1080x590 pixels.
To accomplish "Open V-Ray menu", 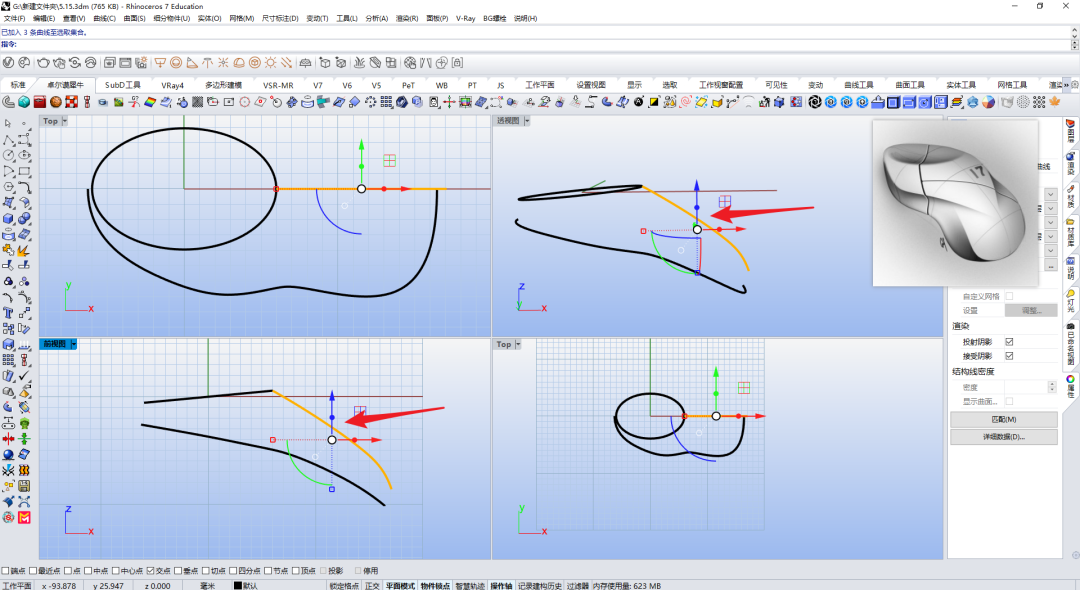I will (466, 19).
